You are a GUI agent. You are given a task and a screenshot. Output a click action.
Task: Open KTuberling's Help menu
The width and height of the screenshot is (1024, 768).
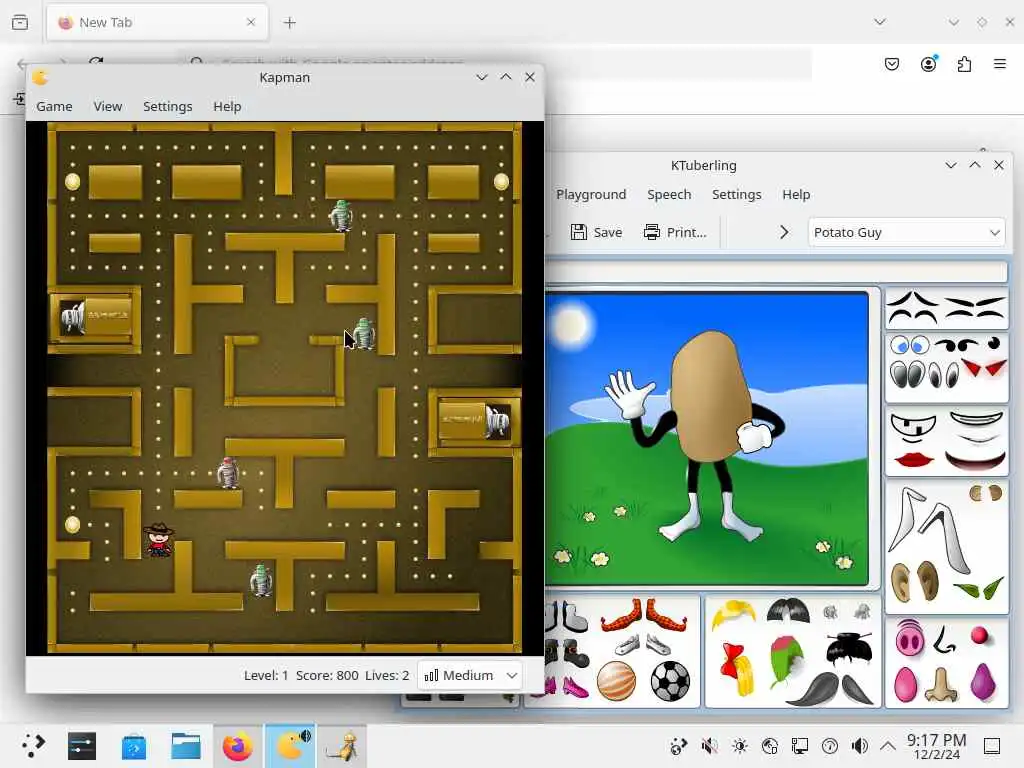coord(796,195)
